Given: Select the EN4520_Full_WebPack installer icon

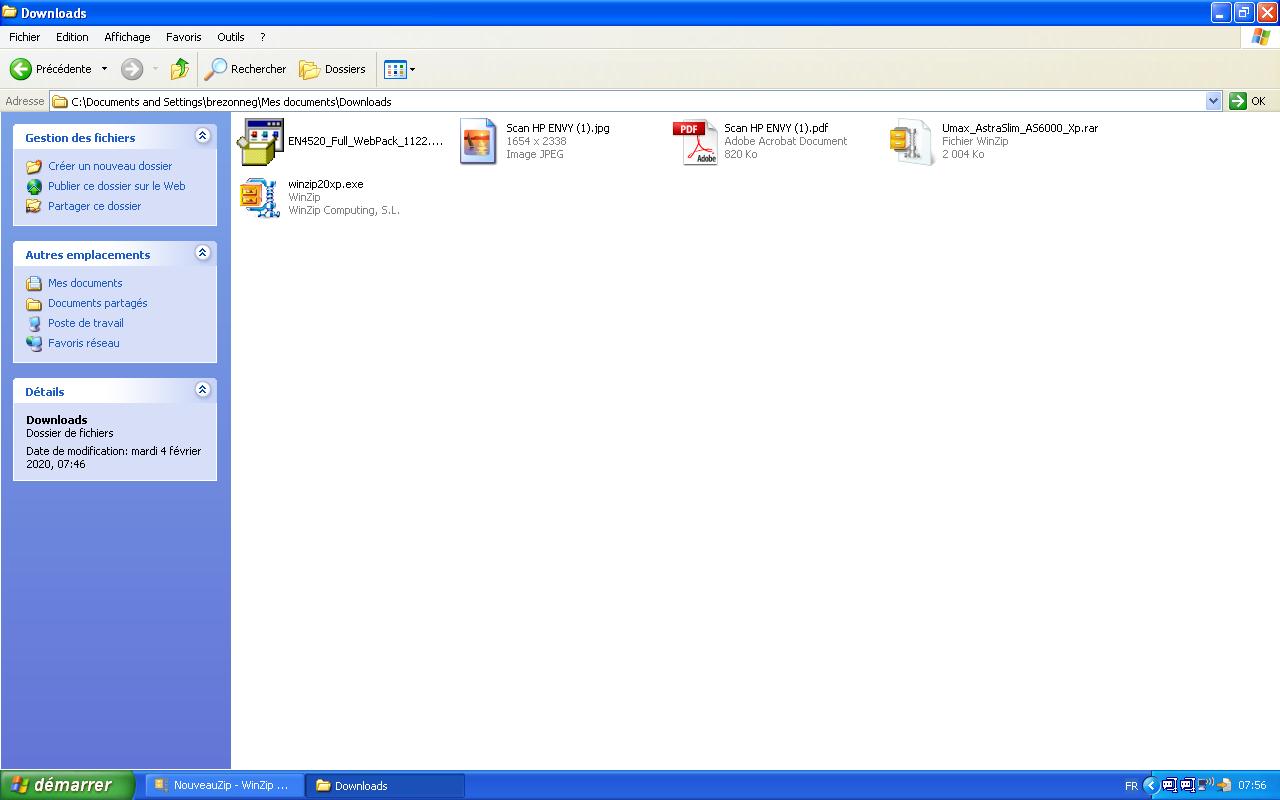Looking at the screenshot, I should click(260, 141).
